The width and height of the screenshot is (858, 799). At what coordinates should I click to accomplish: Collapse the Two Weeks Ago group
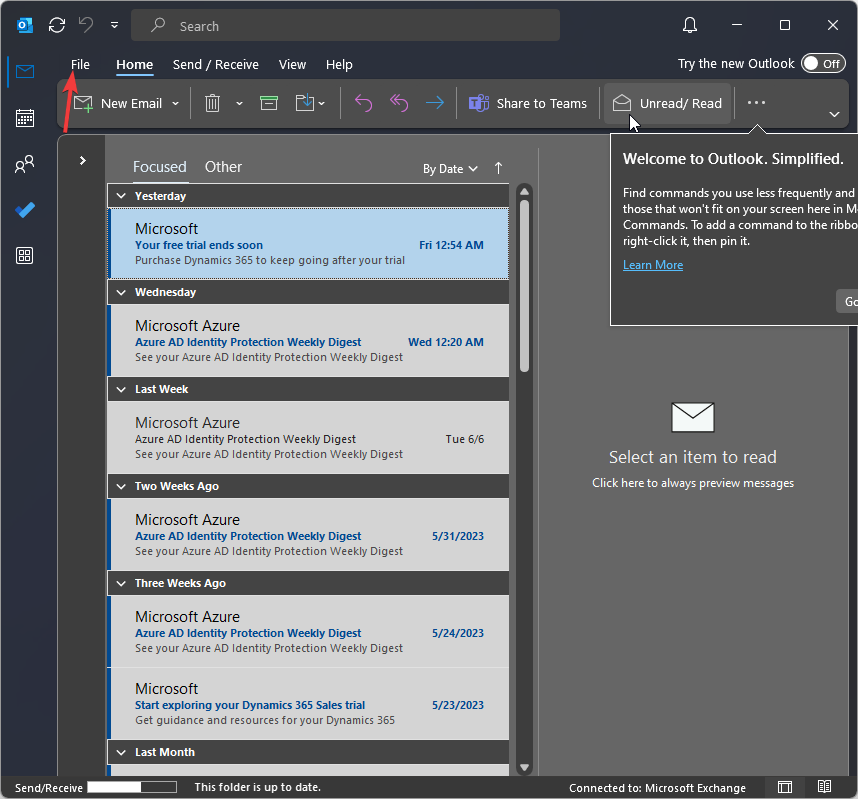(121, 486)
